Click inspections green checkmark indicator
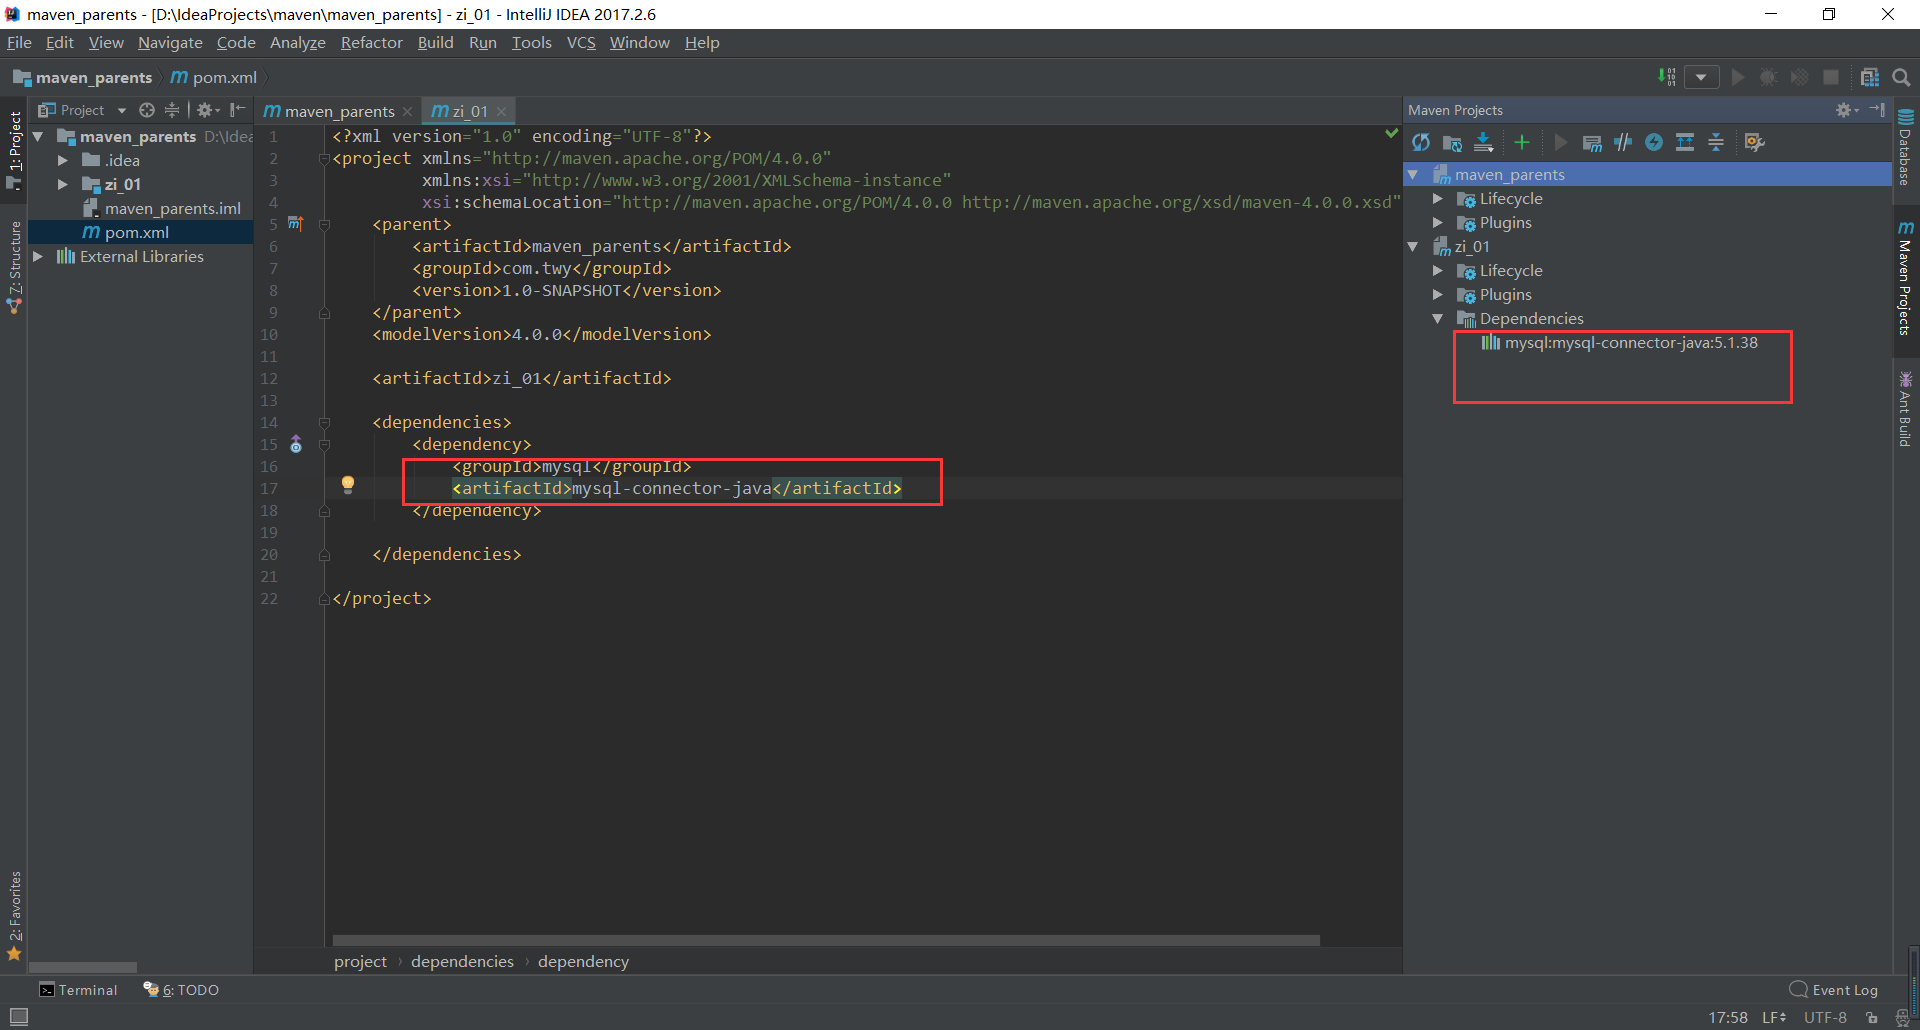Viewport: 1920px width, 1030px height. pyautogui.click(x=1391, y=133)
